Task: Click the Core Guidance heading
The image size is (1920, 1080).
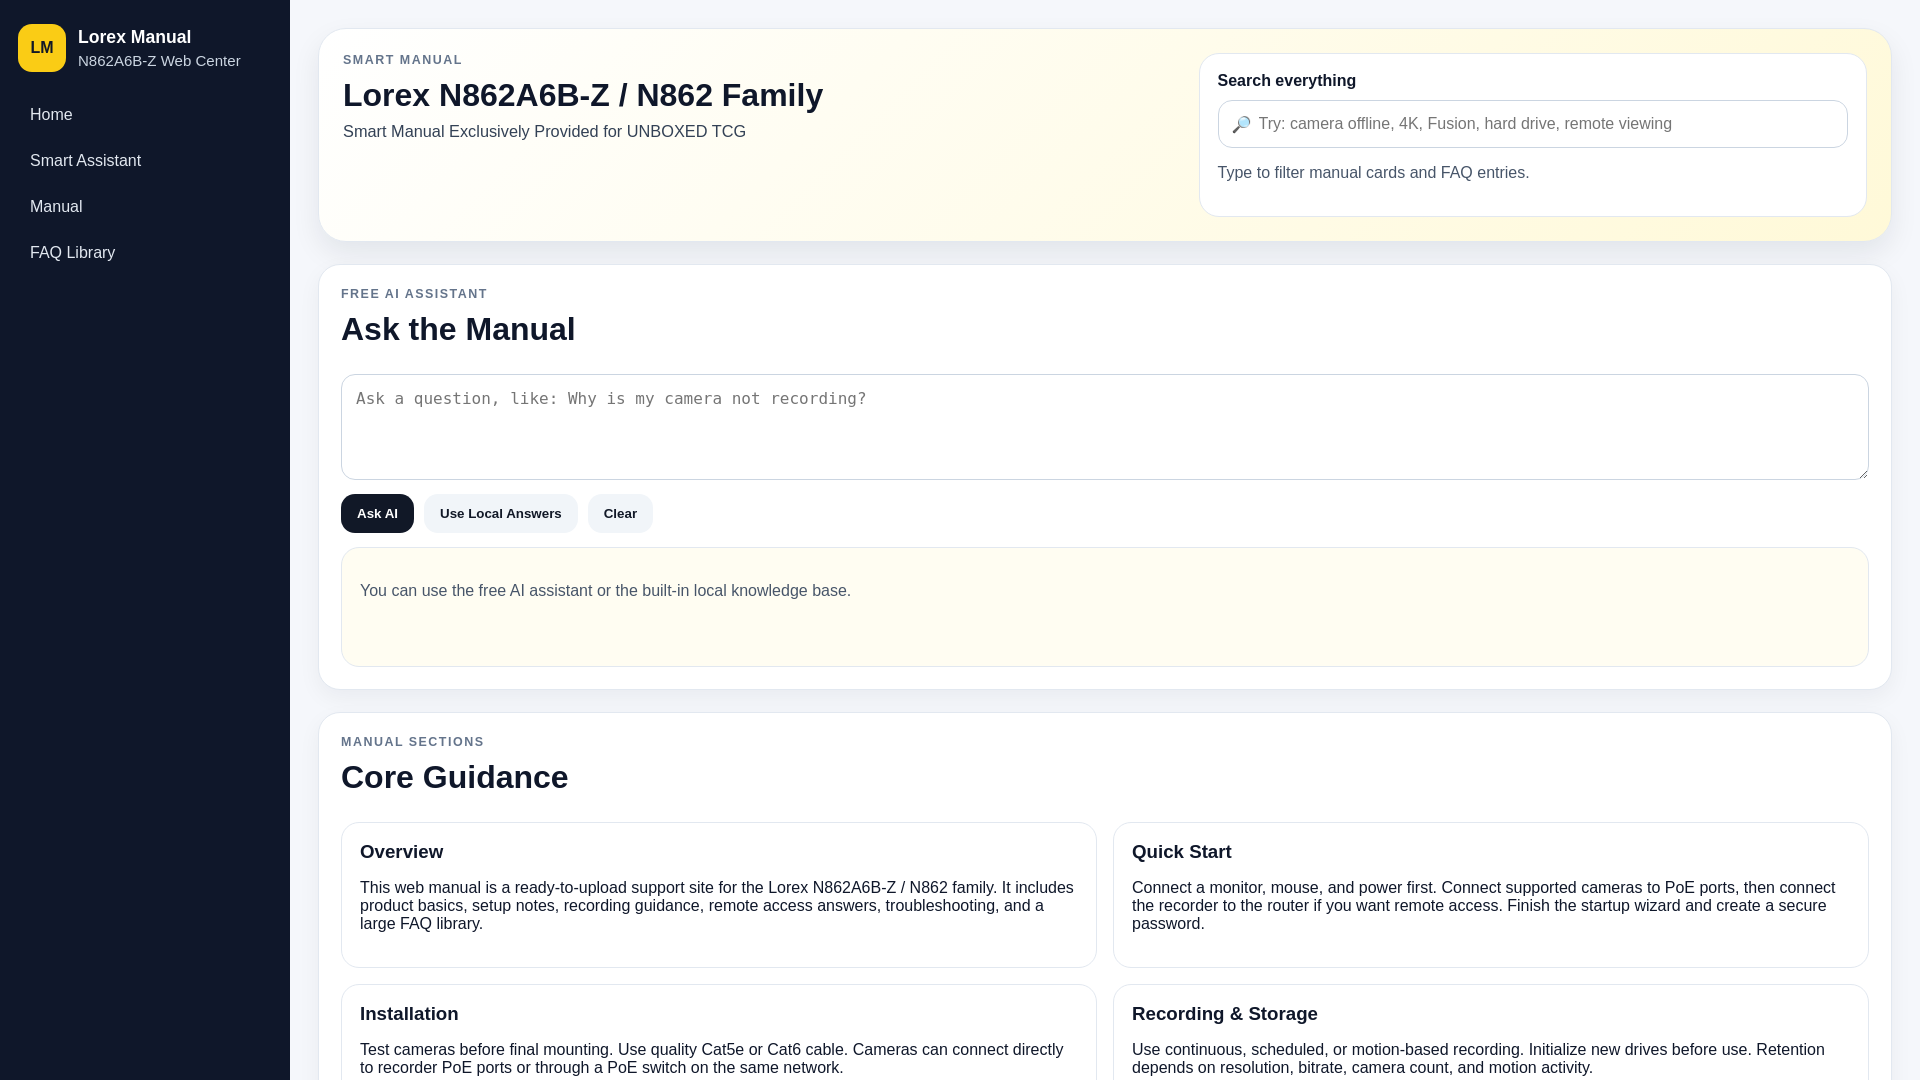Action: click(x=454, y=777)
